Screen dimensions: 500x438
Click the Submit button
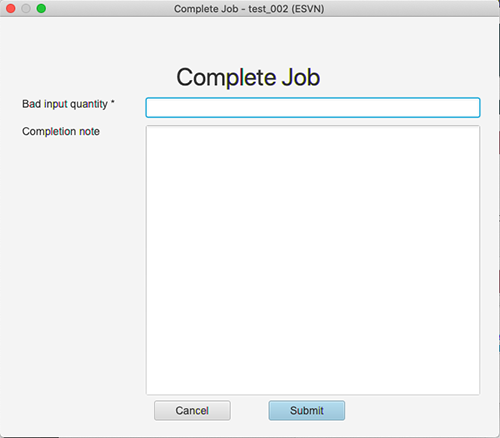pyautogui.click(x=307, y=410)
